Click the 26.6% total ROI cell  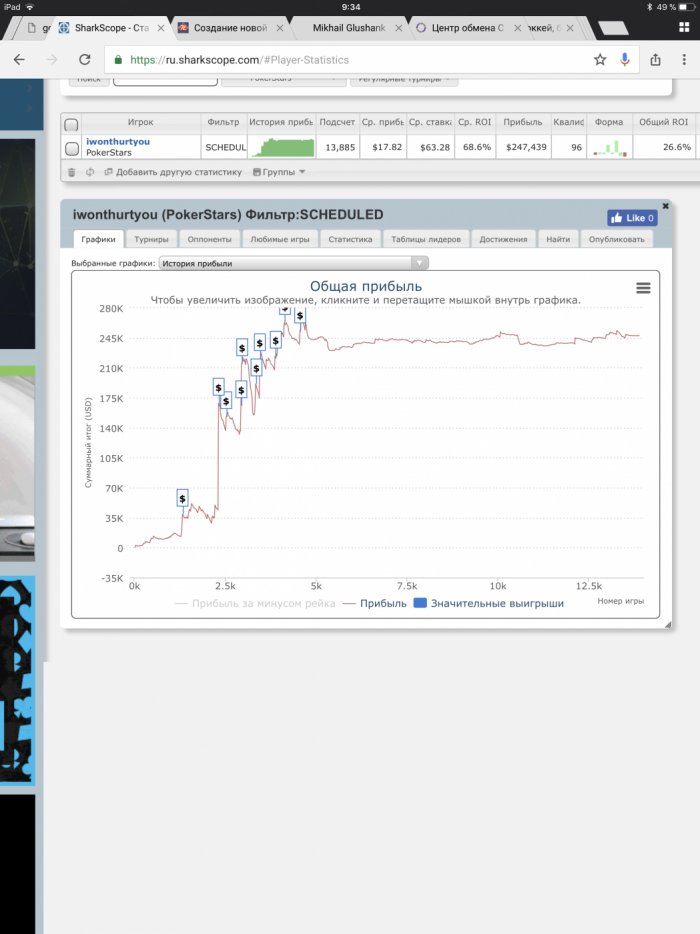pos(664,147)
